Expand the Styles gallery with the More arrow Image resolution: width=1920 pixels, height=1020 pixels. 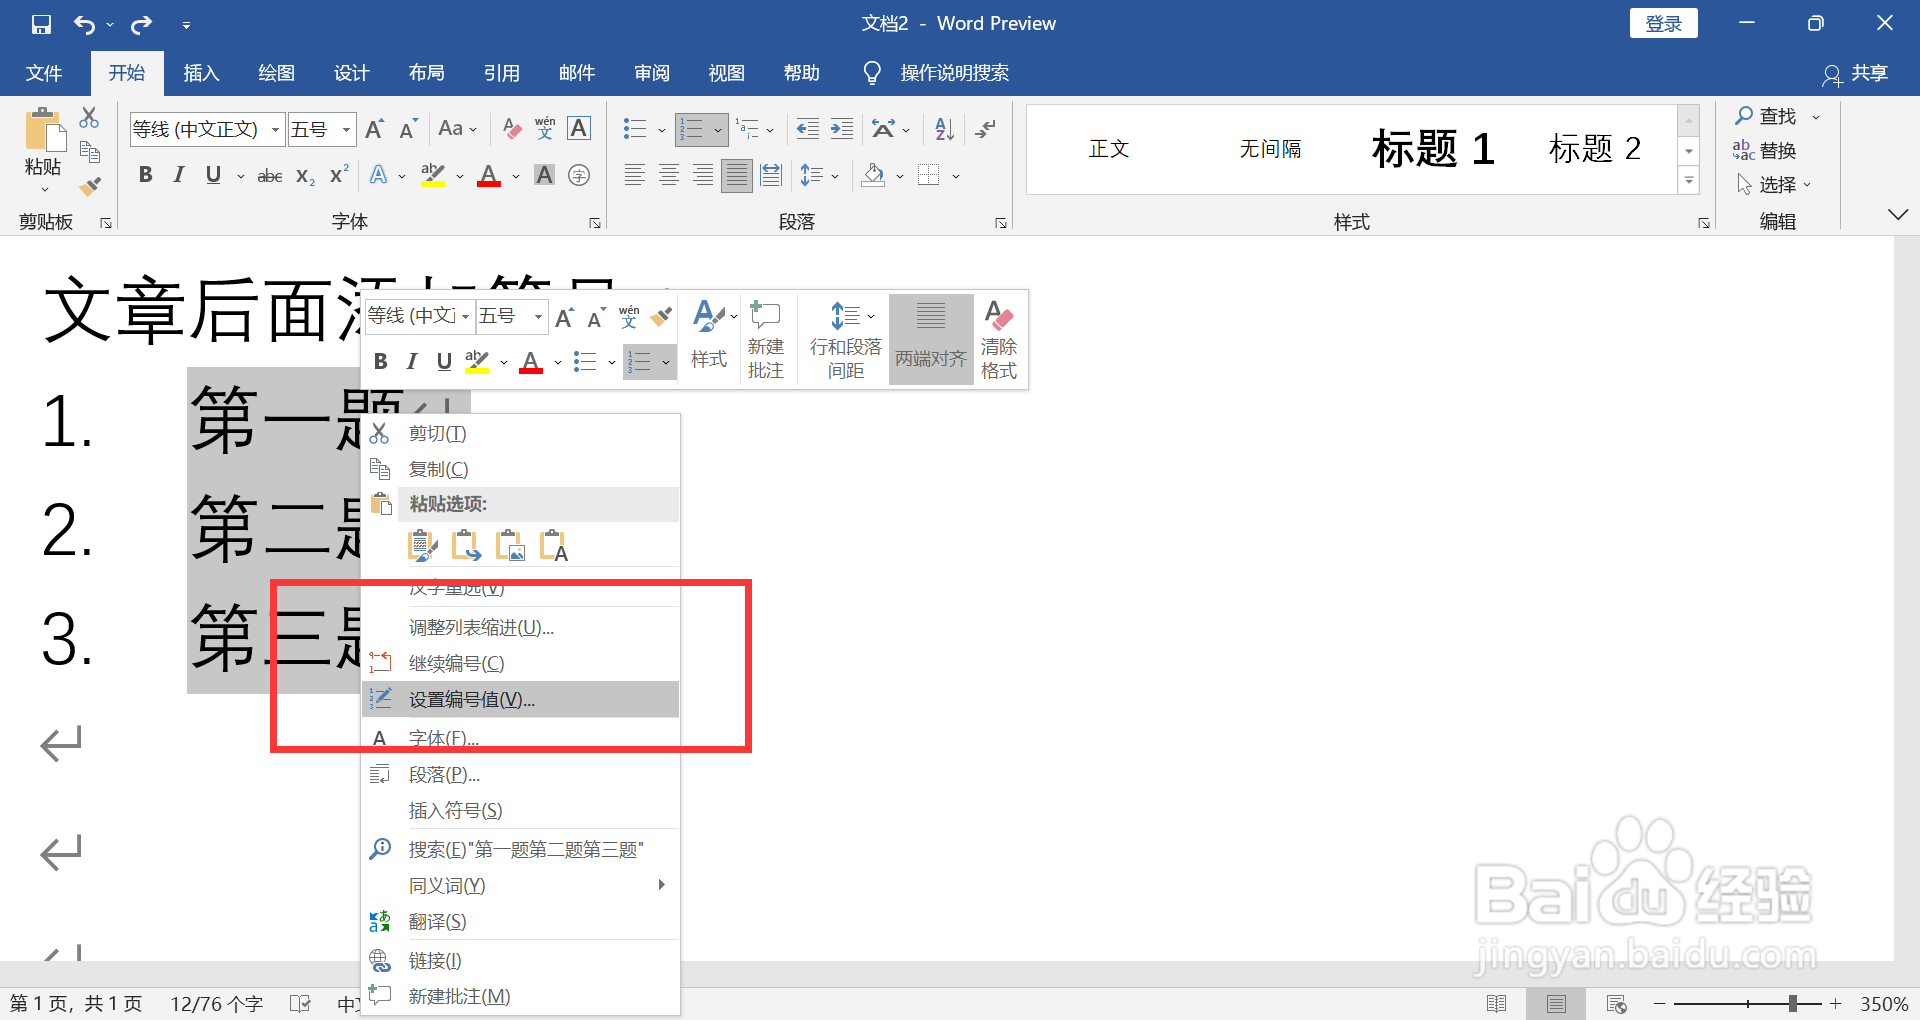point(1689,180)
